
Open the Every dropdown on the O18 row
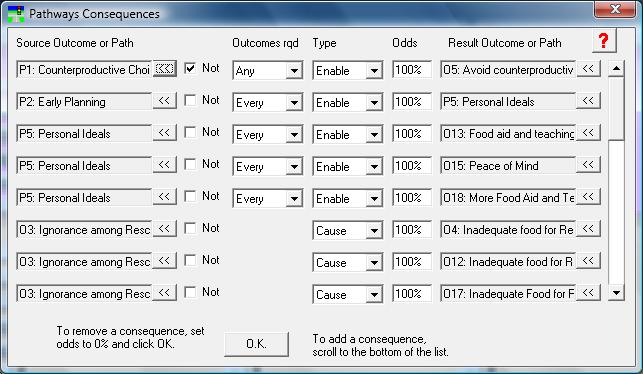tap(267, 198)
